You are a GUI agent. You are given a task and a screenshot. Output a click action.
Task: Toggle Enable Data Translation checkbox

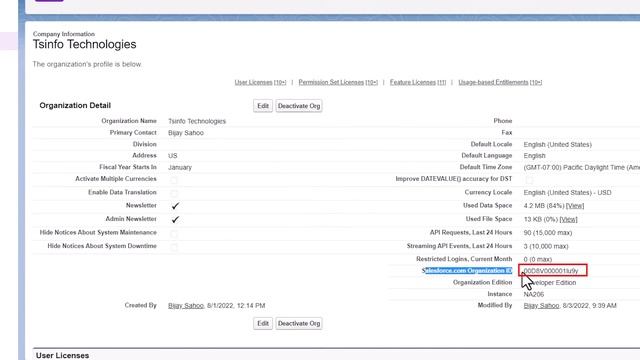174,193
